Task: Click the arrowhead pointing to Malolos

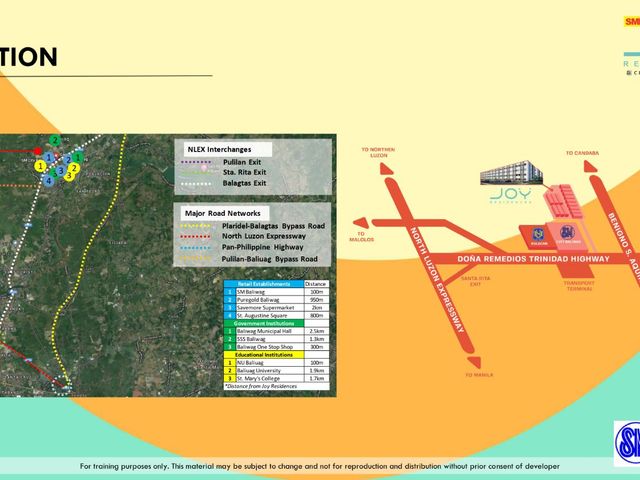Action: [361, 223]
